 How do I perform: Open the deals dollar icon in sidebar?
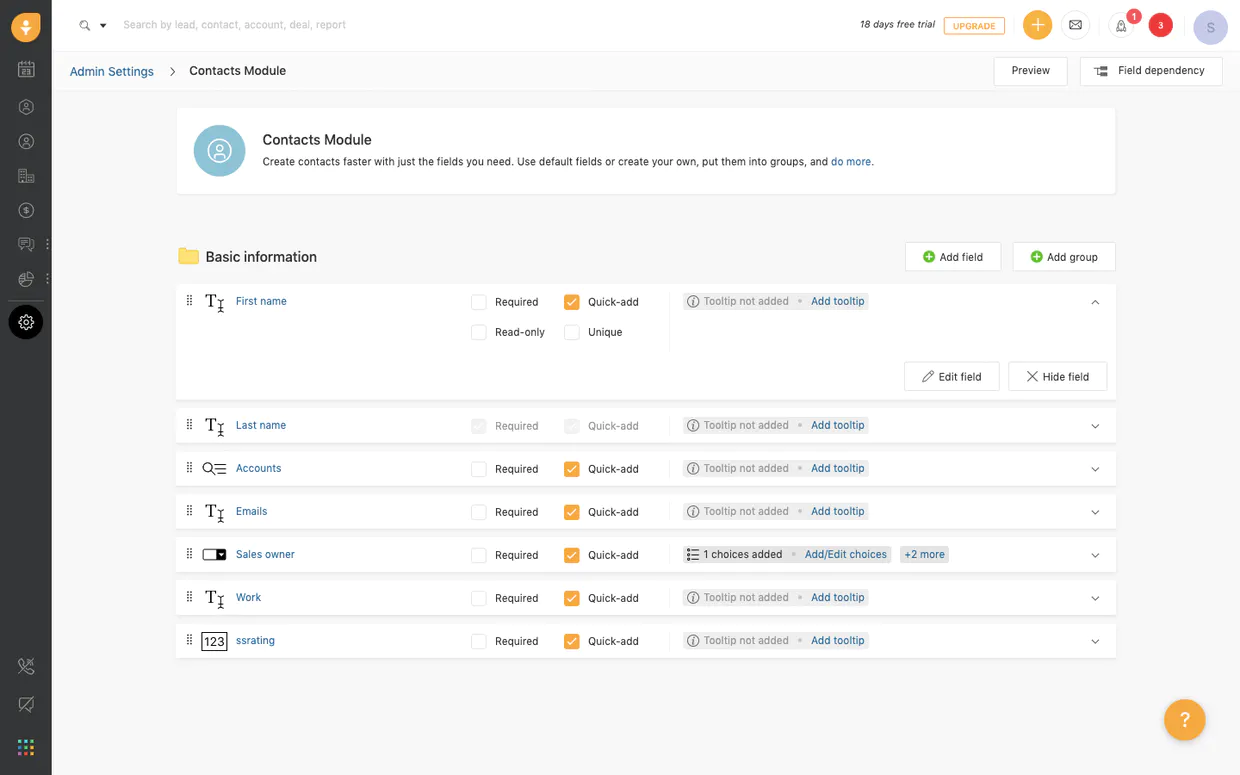[x=26, y=210]
